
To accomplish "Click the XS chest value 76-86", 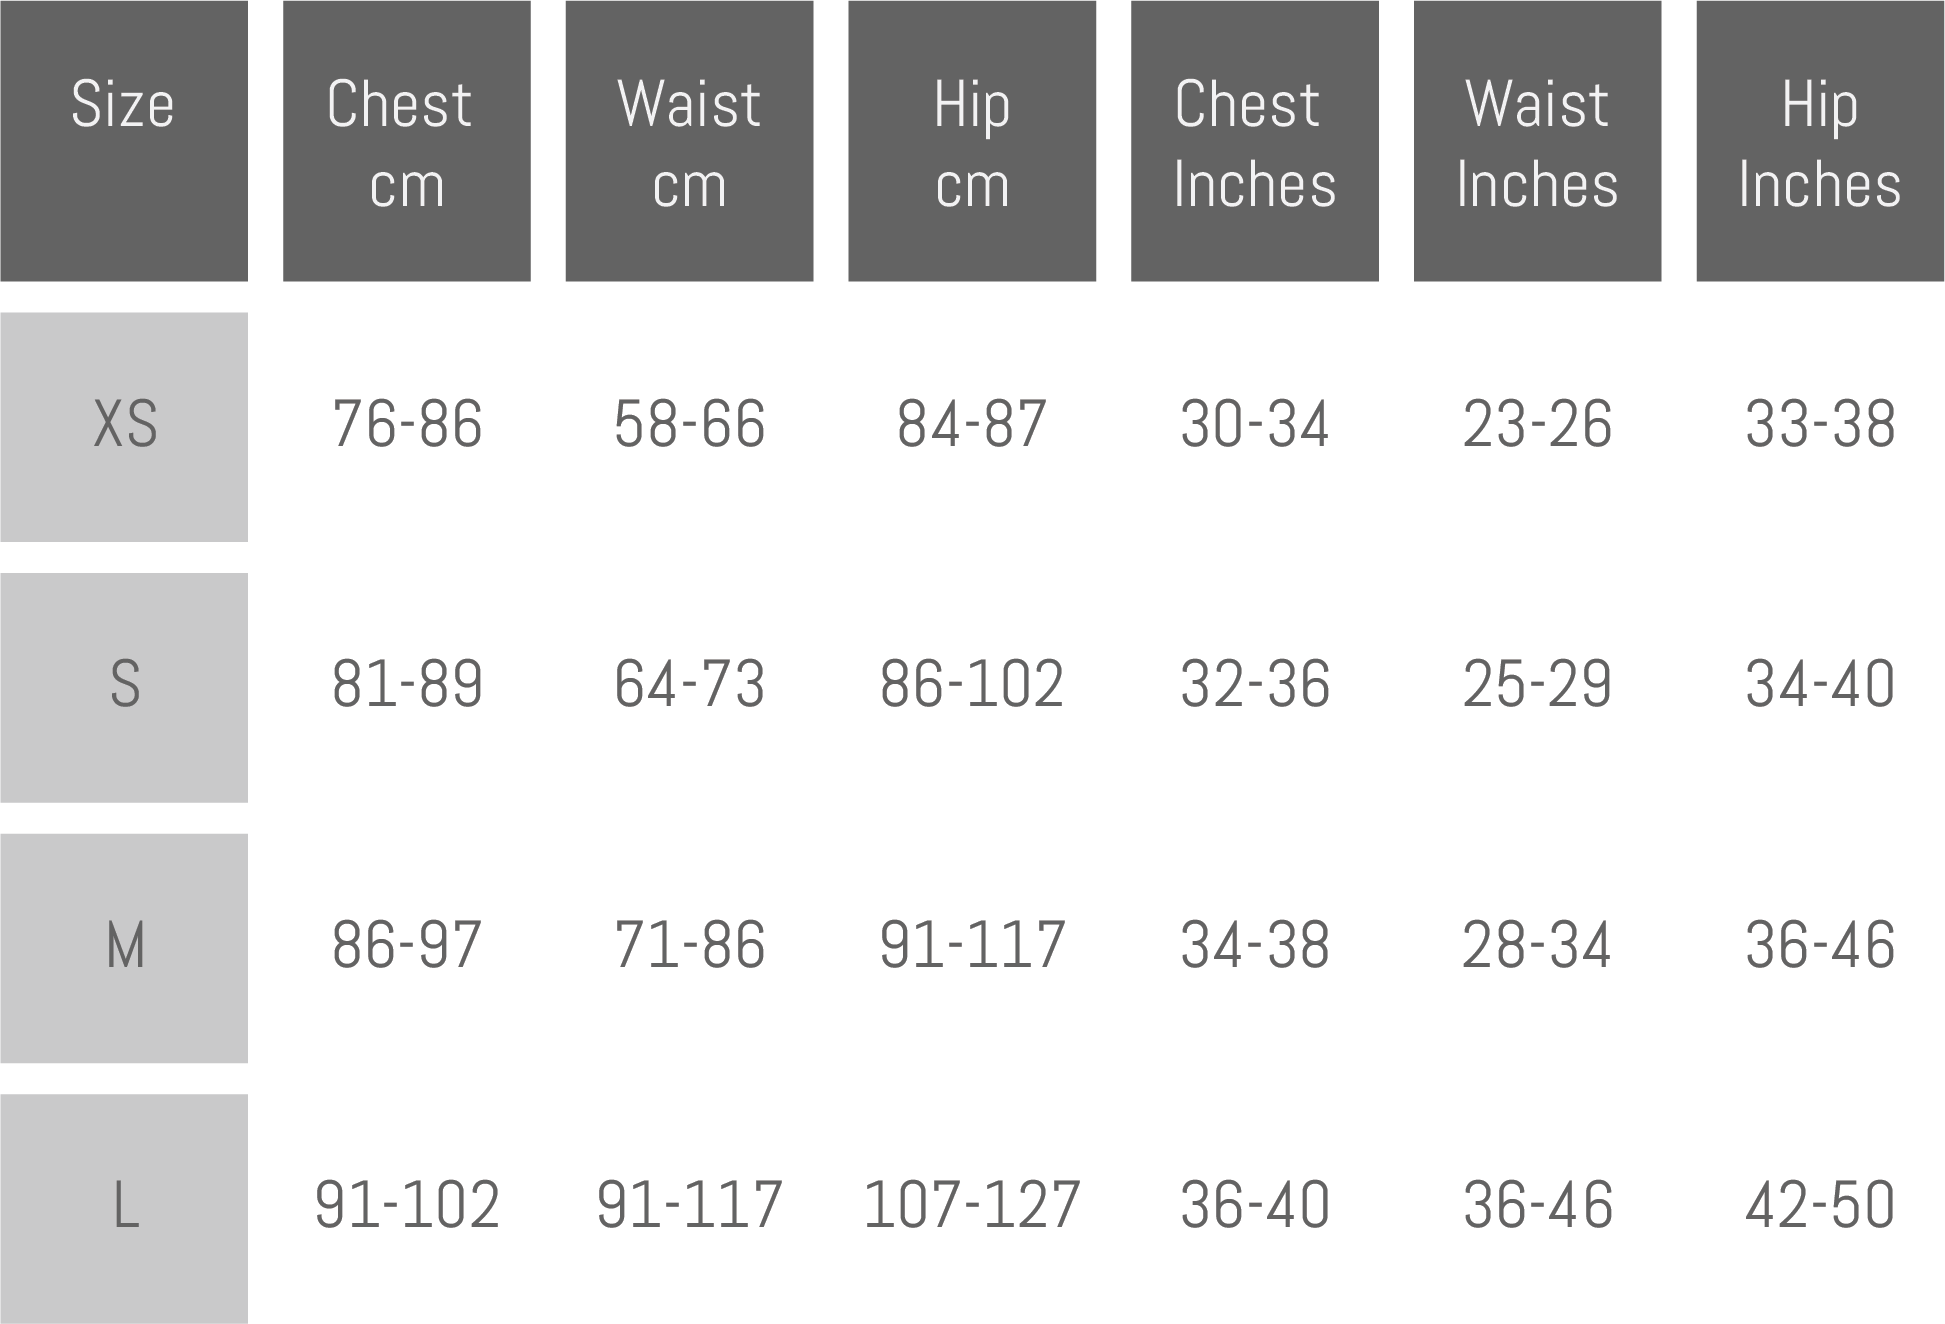I will [407, 424].
